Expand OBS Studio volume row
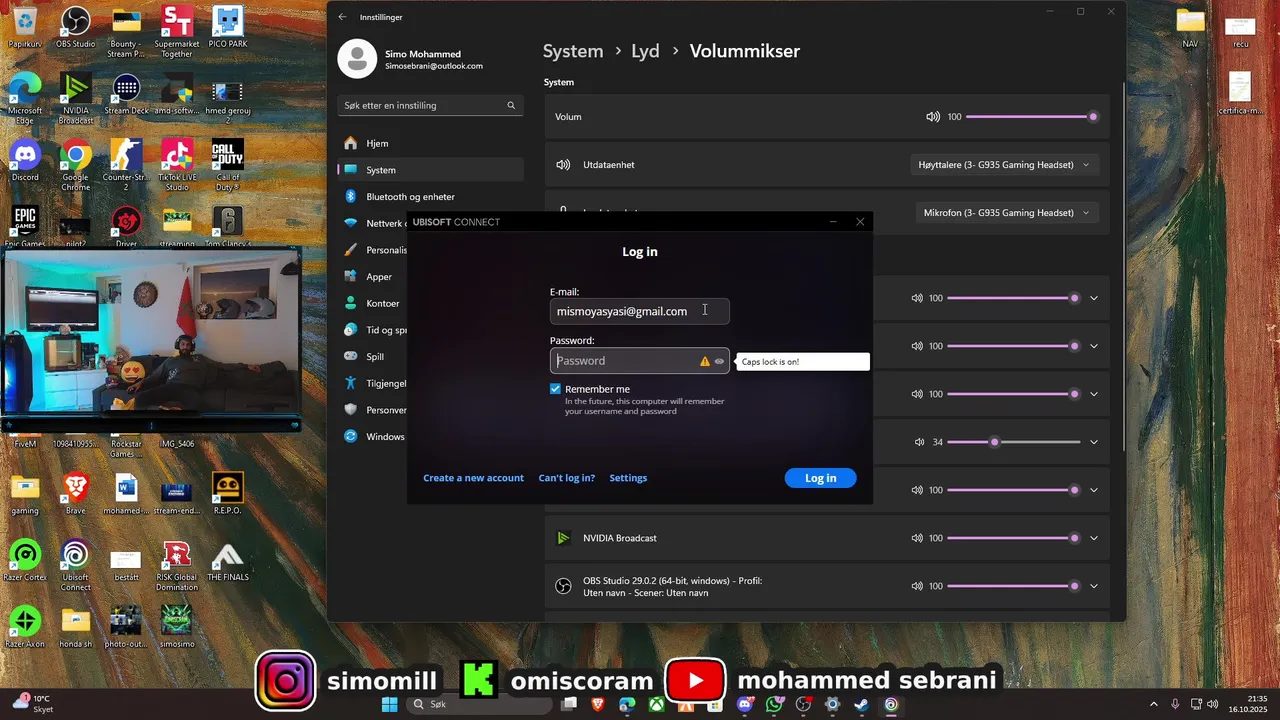Screen dimensions: 1280x720 [x=1094, y=586]
